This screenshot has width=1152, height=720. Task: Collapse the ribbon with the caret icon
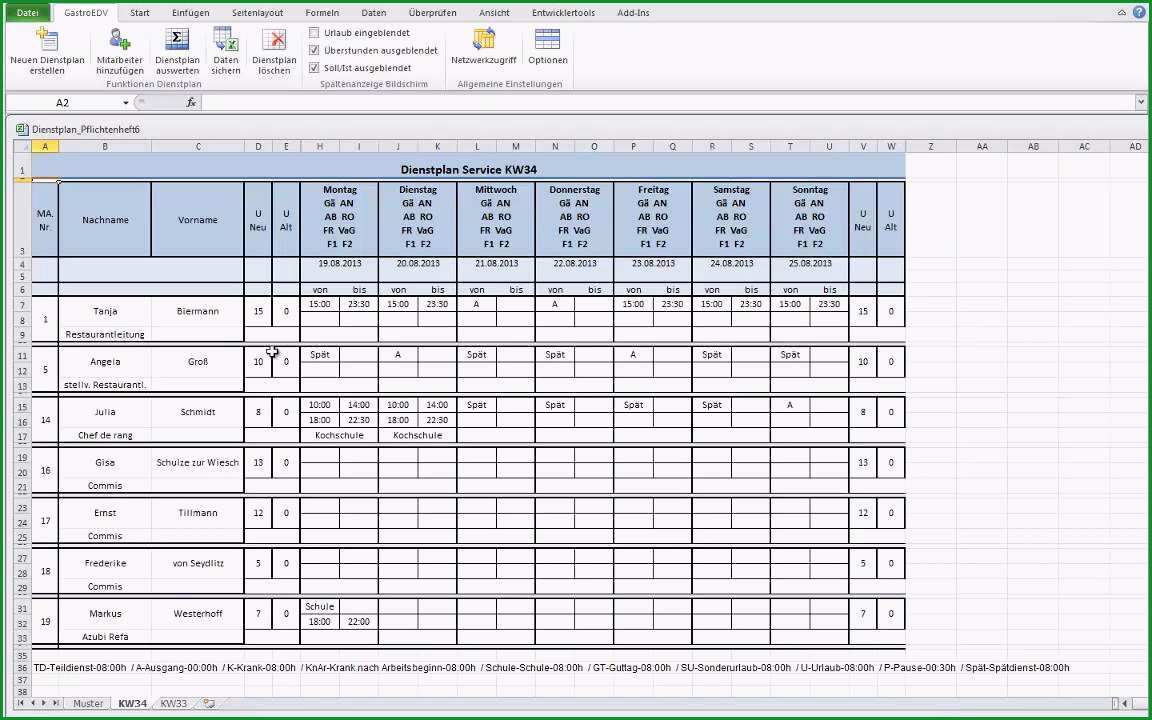point(1122,12)
